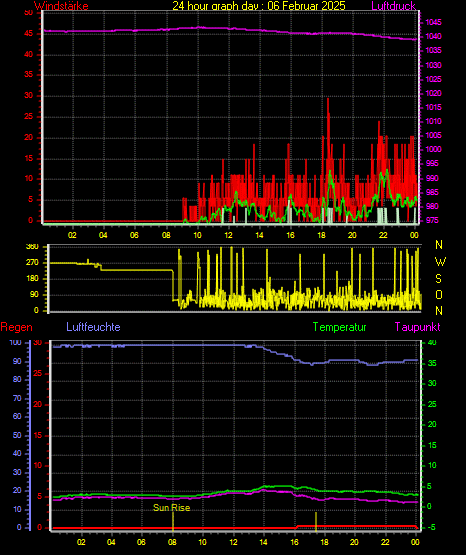
Task: Click the 1040 pressure axis value
Action: [x=433, y=36]
